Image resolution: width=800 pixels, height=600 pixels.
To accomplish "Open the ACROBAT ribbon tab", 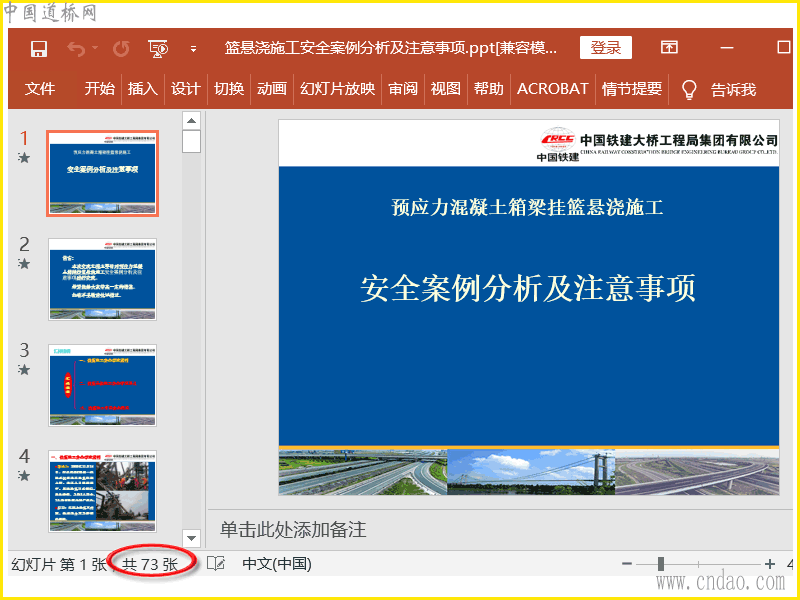I will click(553, 89).
